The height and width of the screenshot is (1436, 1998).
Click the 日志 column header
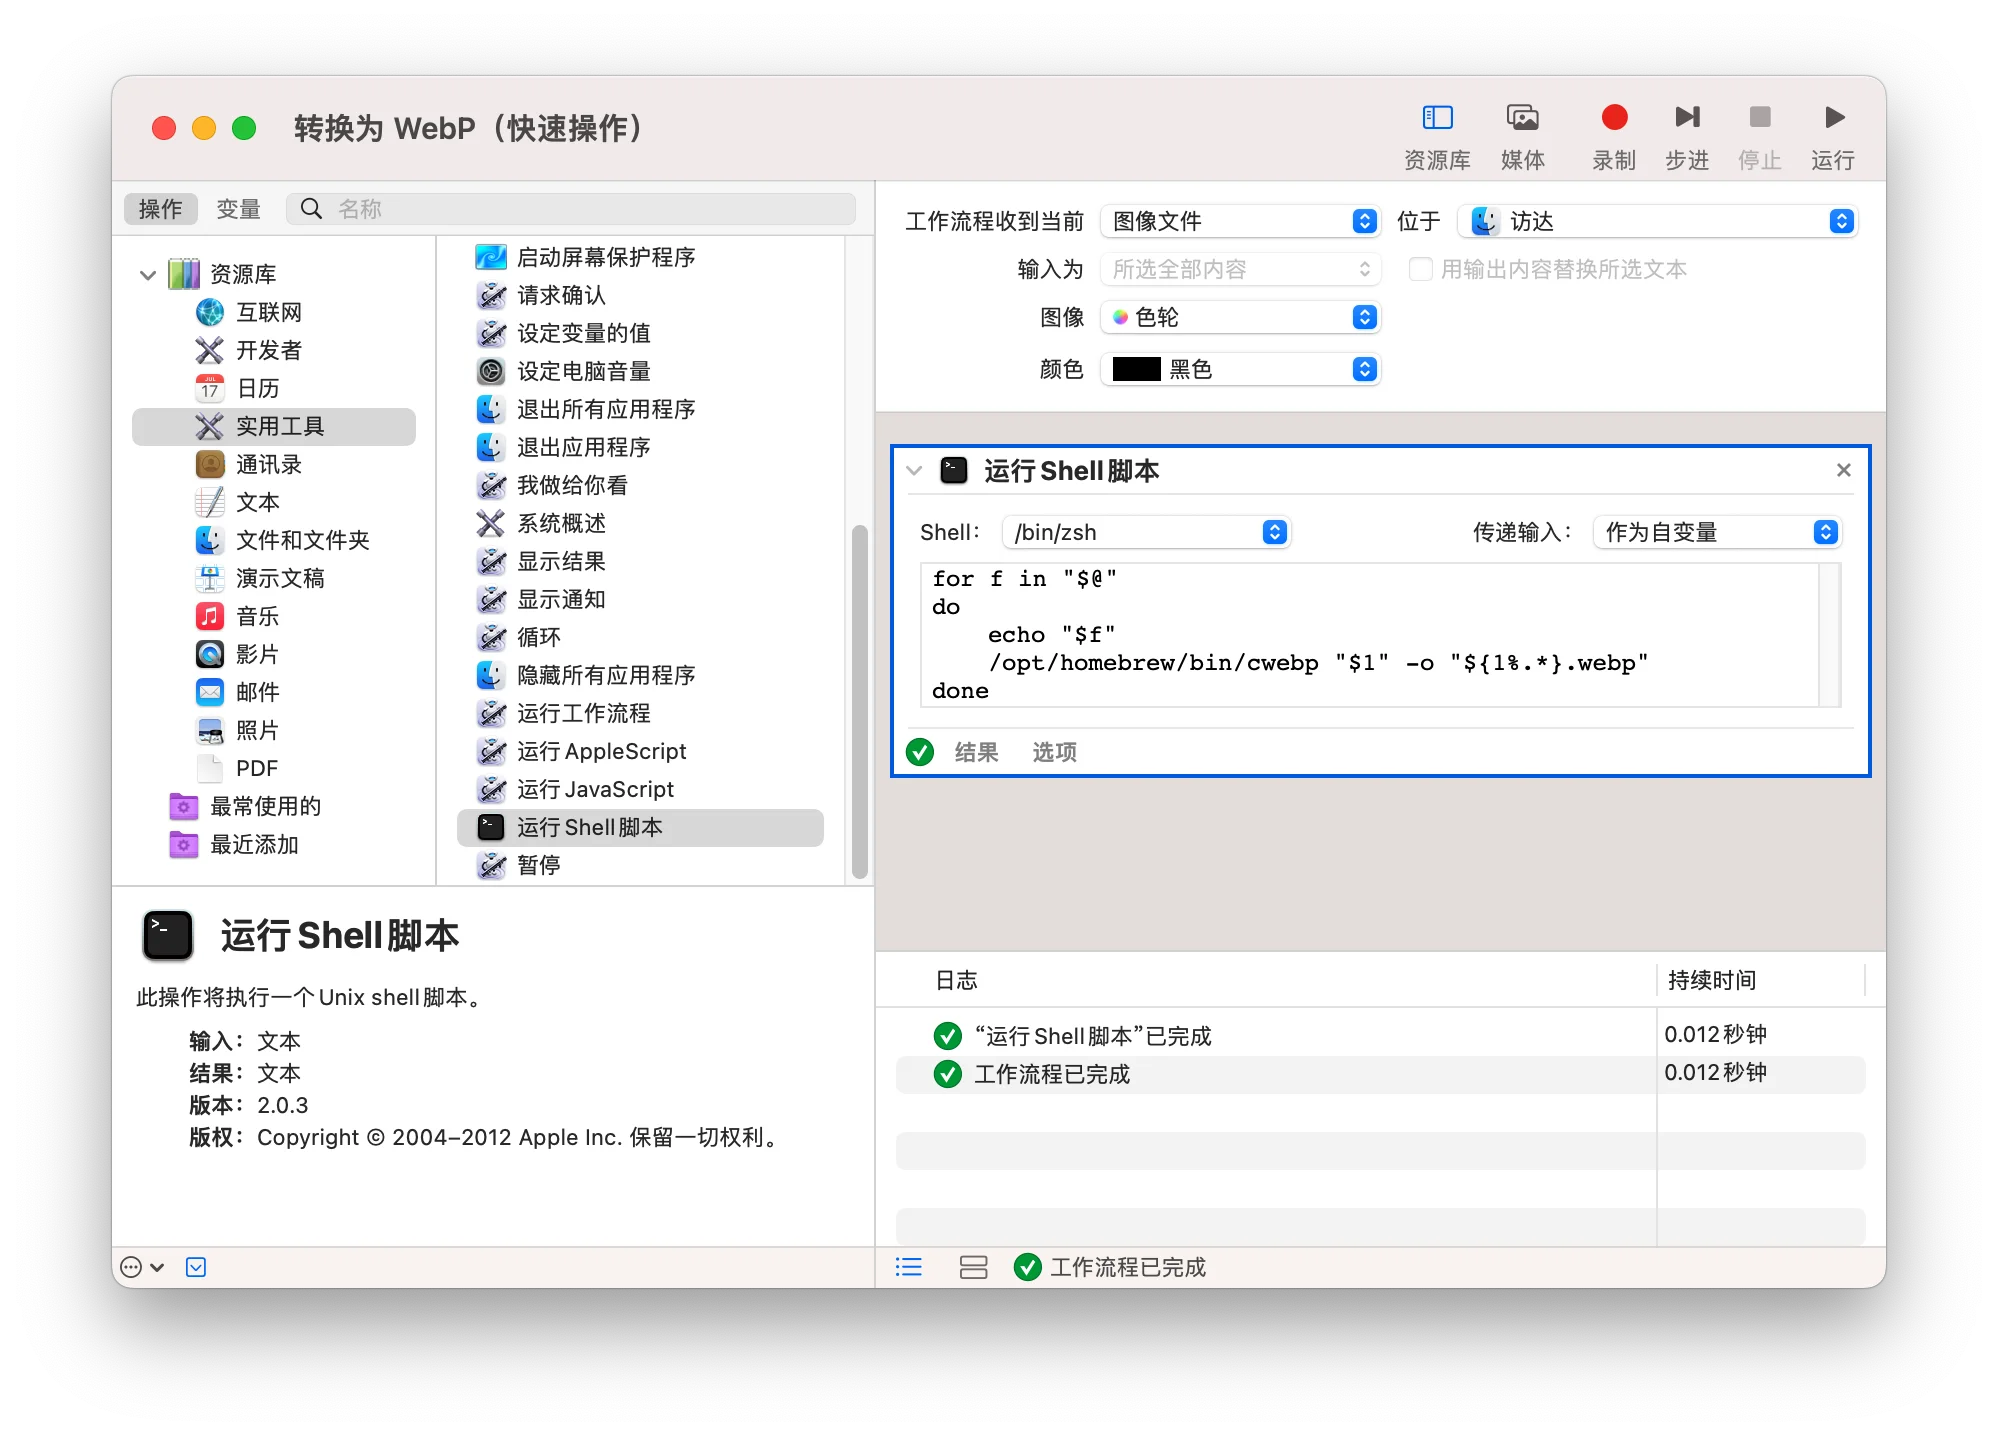coord(956,980)
